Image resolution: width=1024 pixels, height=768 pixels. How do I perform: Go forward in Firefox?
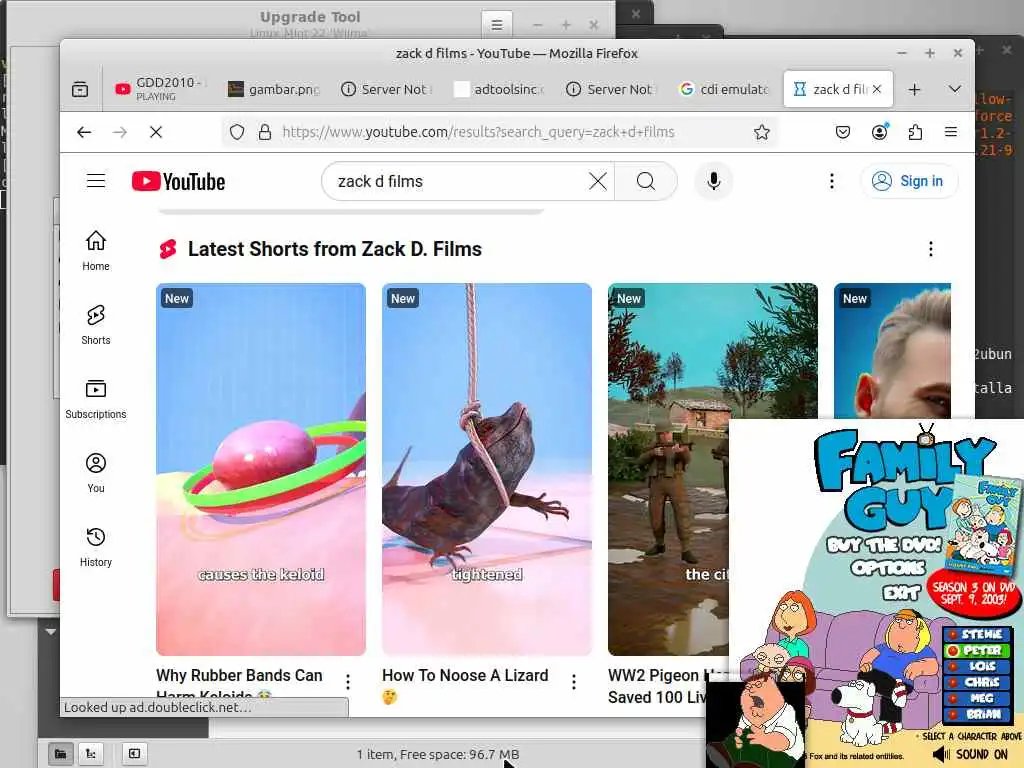[120, 132]
